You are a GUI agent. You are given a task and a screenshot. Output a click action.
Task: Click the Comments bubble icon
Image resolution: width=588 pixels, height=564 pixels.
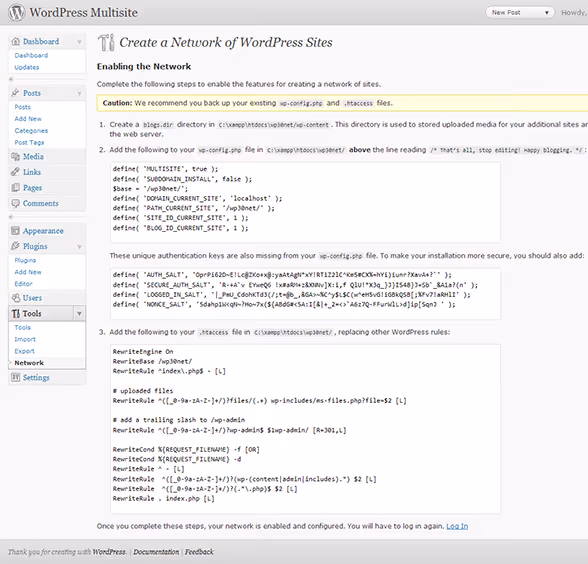coord(15,203)
